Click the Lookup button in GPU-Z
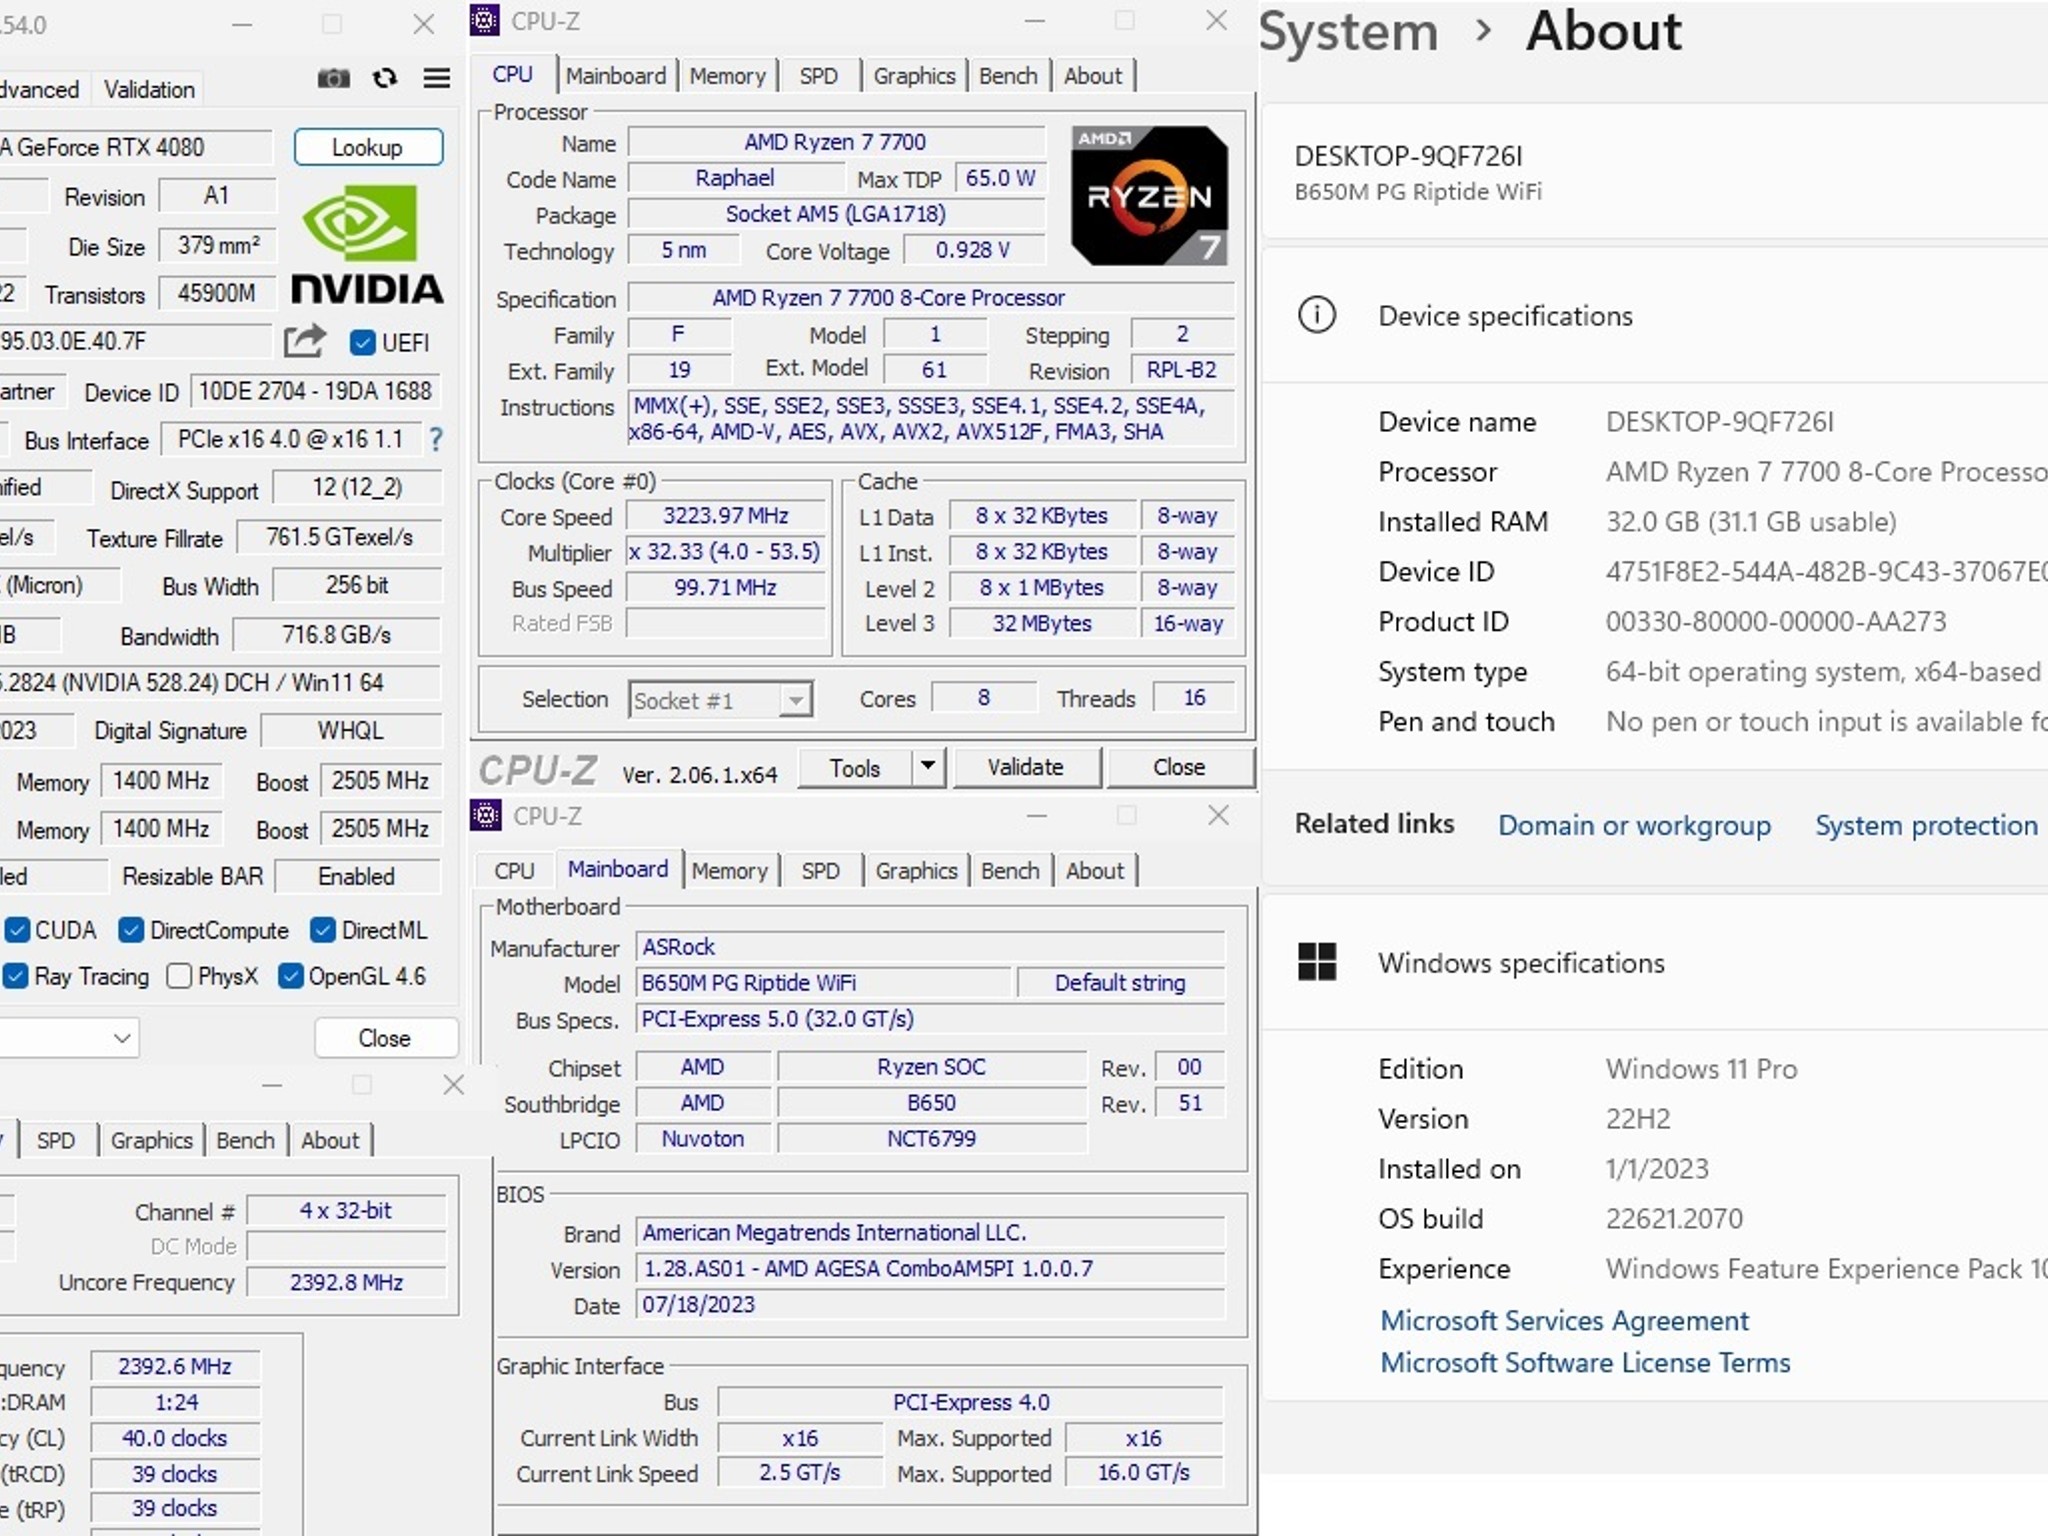Viewport: 2048px width, 1536px height. click(x=368, y=147)
